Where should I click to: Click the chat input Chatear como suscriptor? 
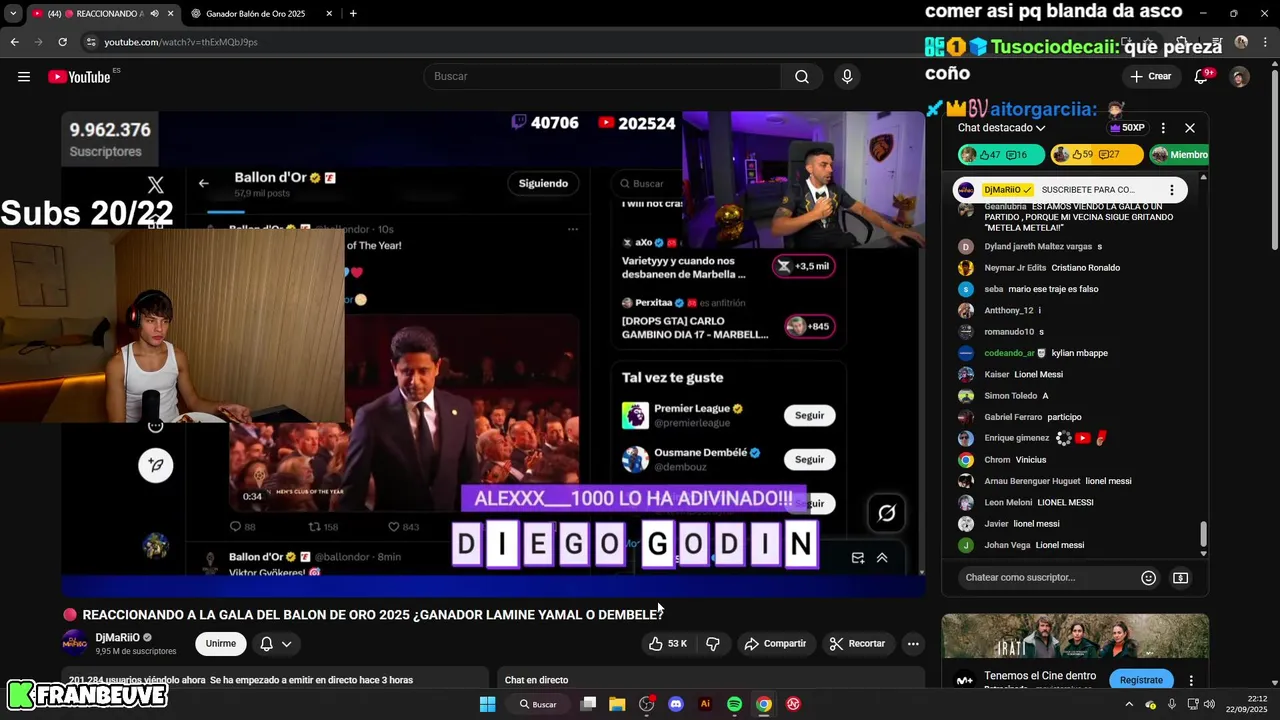coord(1045,578)
